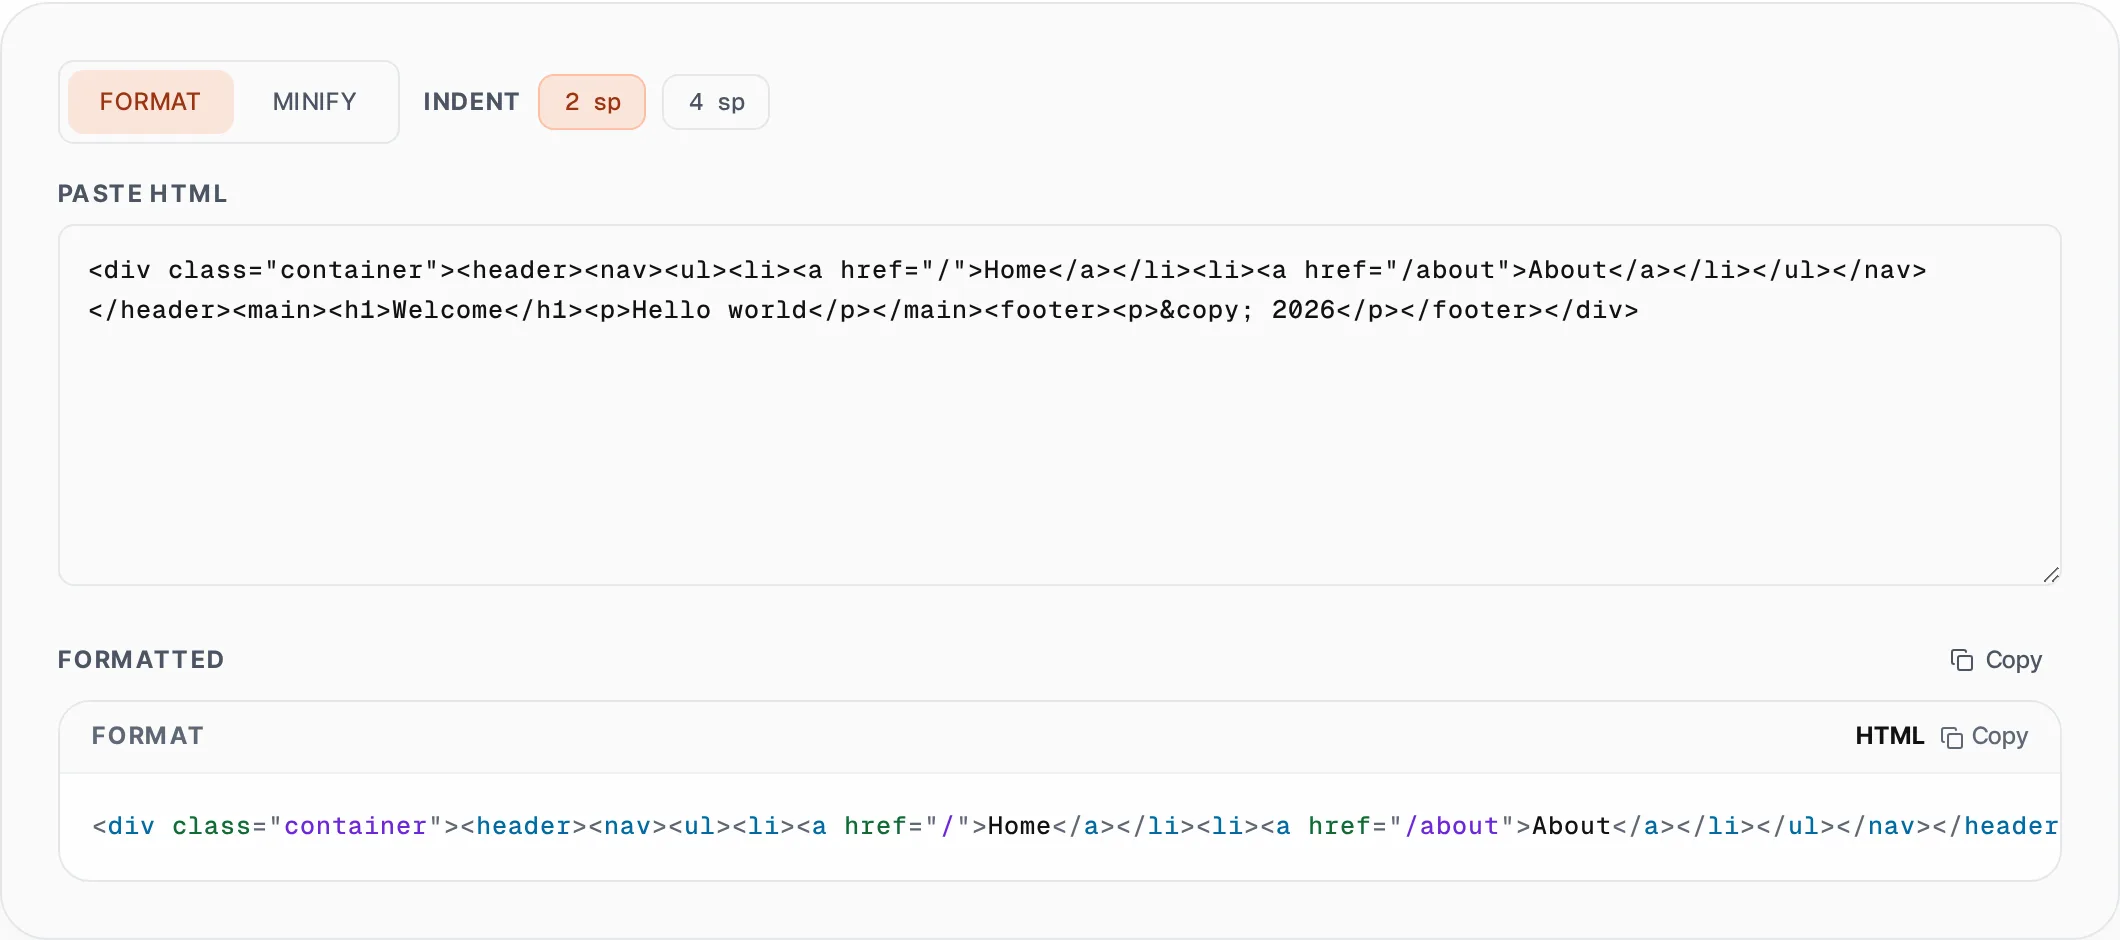Switch to MINIFY mode
The height and width of the screenshot is (940, 2120).
coord(314,102)
